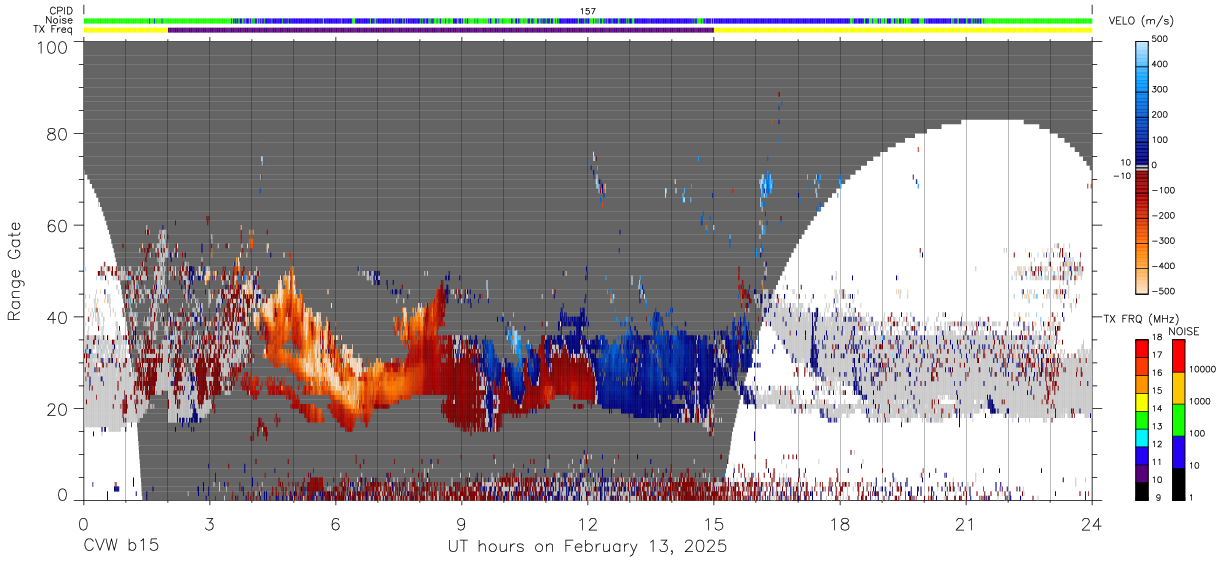This screenshot has width=1228, height=567.
Task: Click the CPID value 157
Action: pos(588,11)
